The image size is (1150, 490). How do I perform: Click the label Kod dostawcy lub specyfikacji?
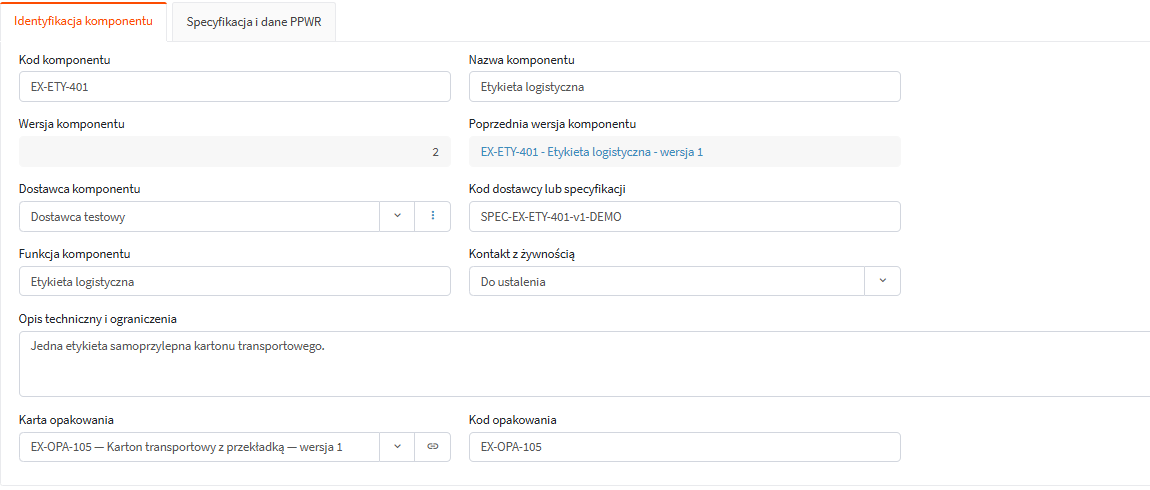(x=547, y=189)
